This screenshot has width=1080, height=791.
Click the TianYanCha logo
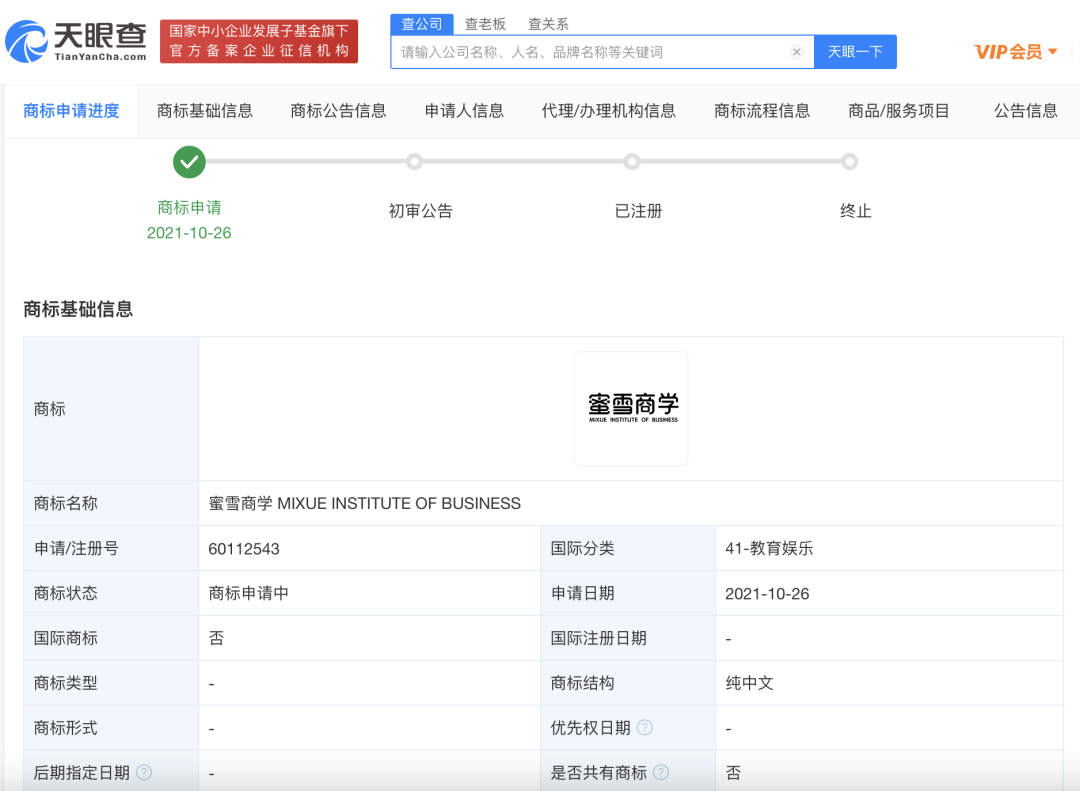[x=76, y=41]
